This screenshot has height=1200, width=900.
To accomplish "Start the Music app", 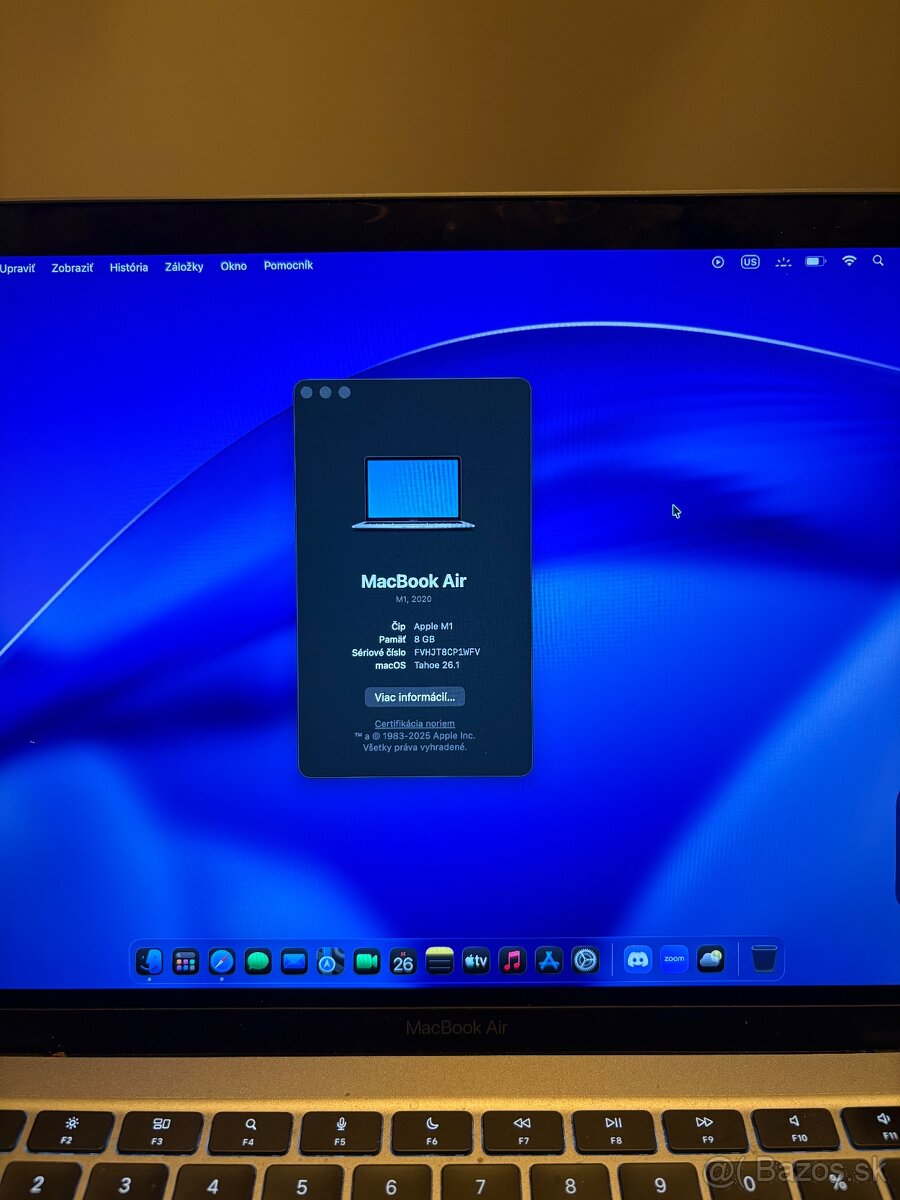I will (512, 961).
